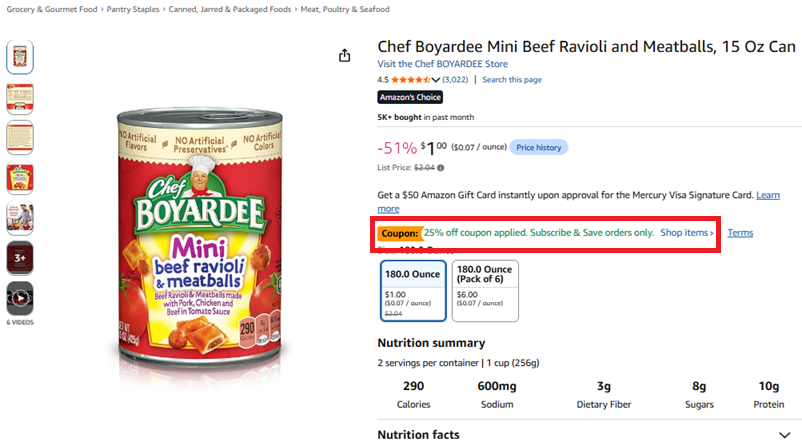The image size is (802, 446).
Task: Open coupon Terms link
Action: pos(740,233)
